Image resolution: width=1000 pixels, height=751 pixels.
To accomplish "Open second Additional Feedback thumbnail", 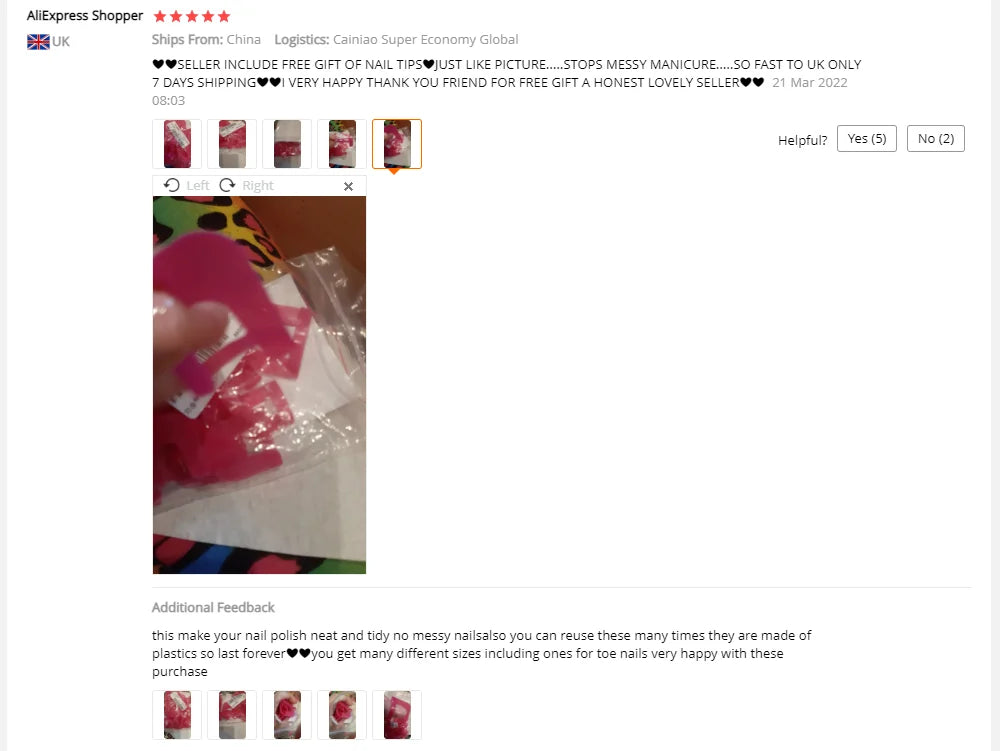I will point(232,715).
